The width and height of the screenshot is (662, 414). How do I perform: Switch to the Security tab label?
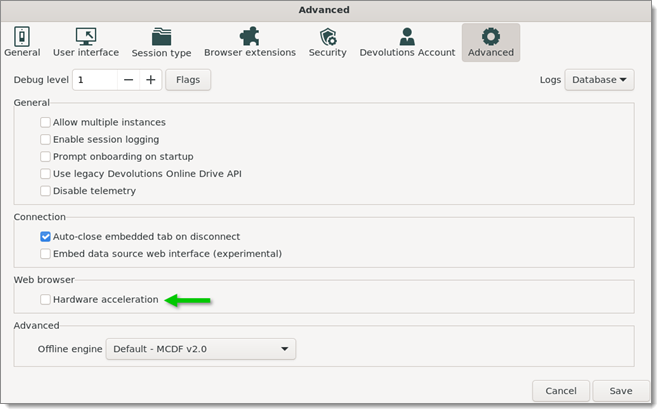[328, 52]
